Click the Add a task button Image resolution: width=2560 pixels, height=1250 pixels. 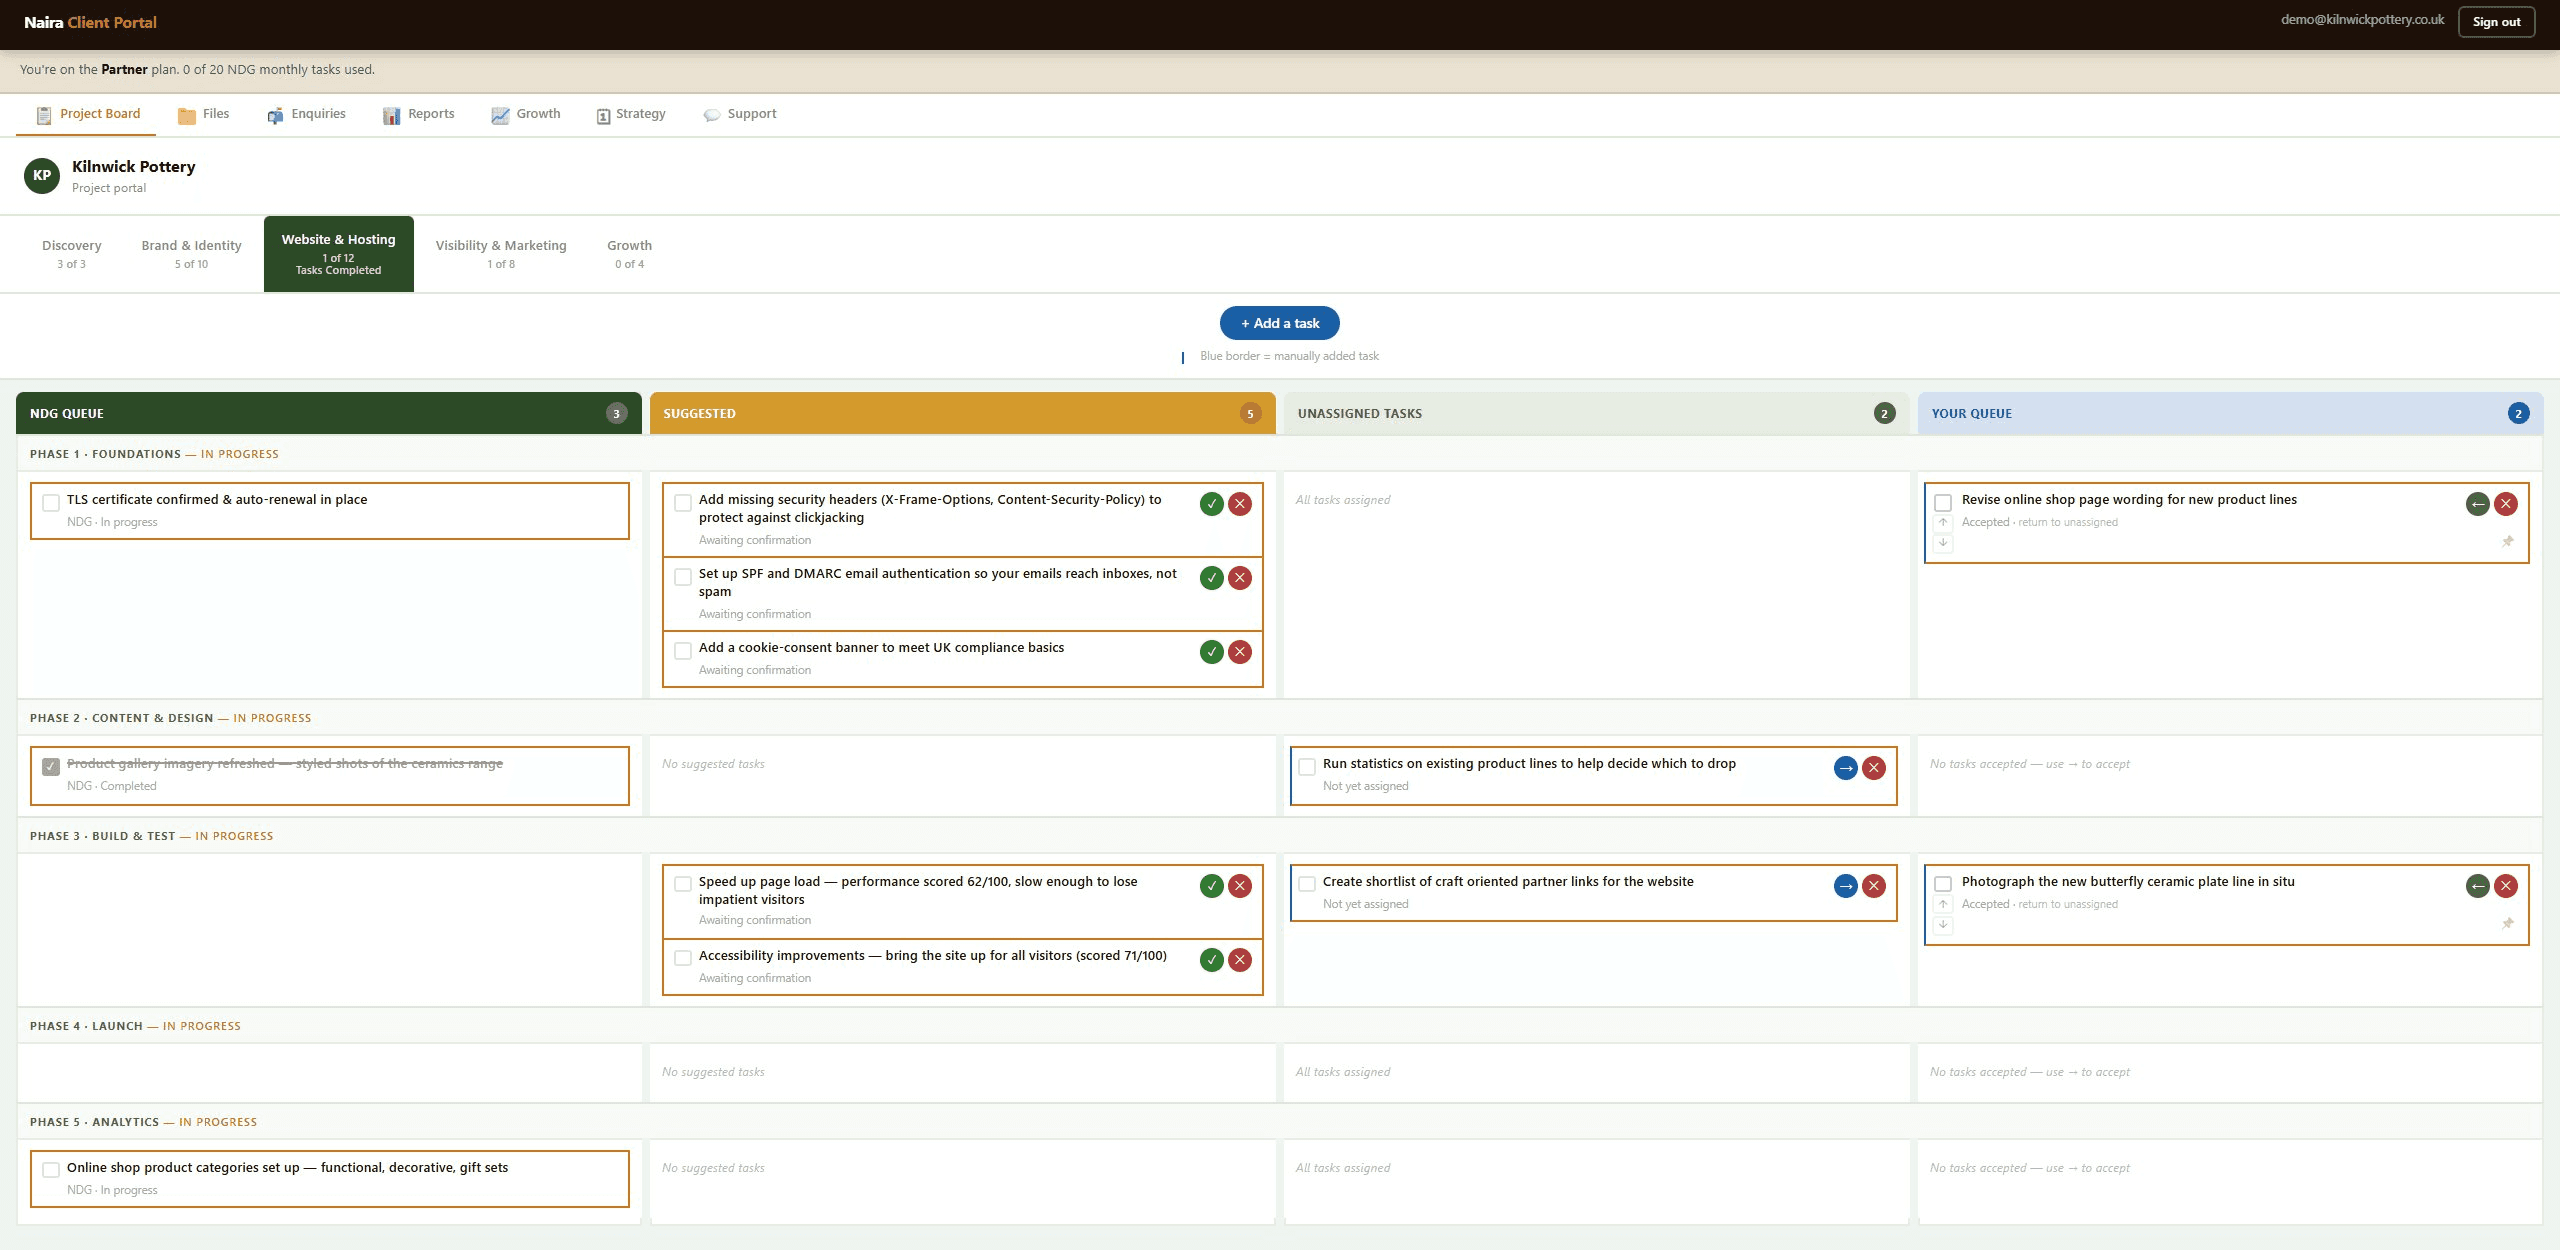click(x=1280, y=323)
